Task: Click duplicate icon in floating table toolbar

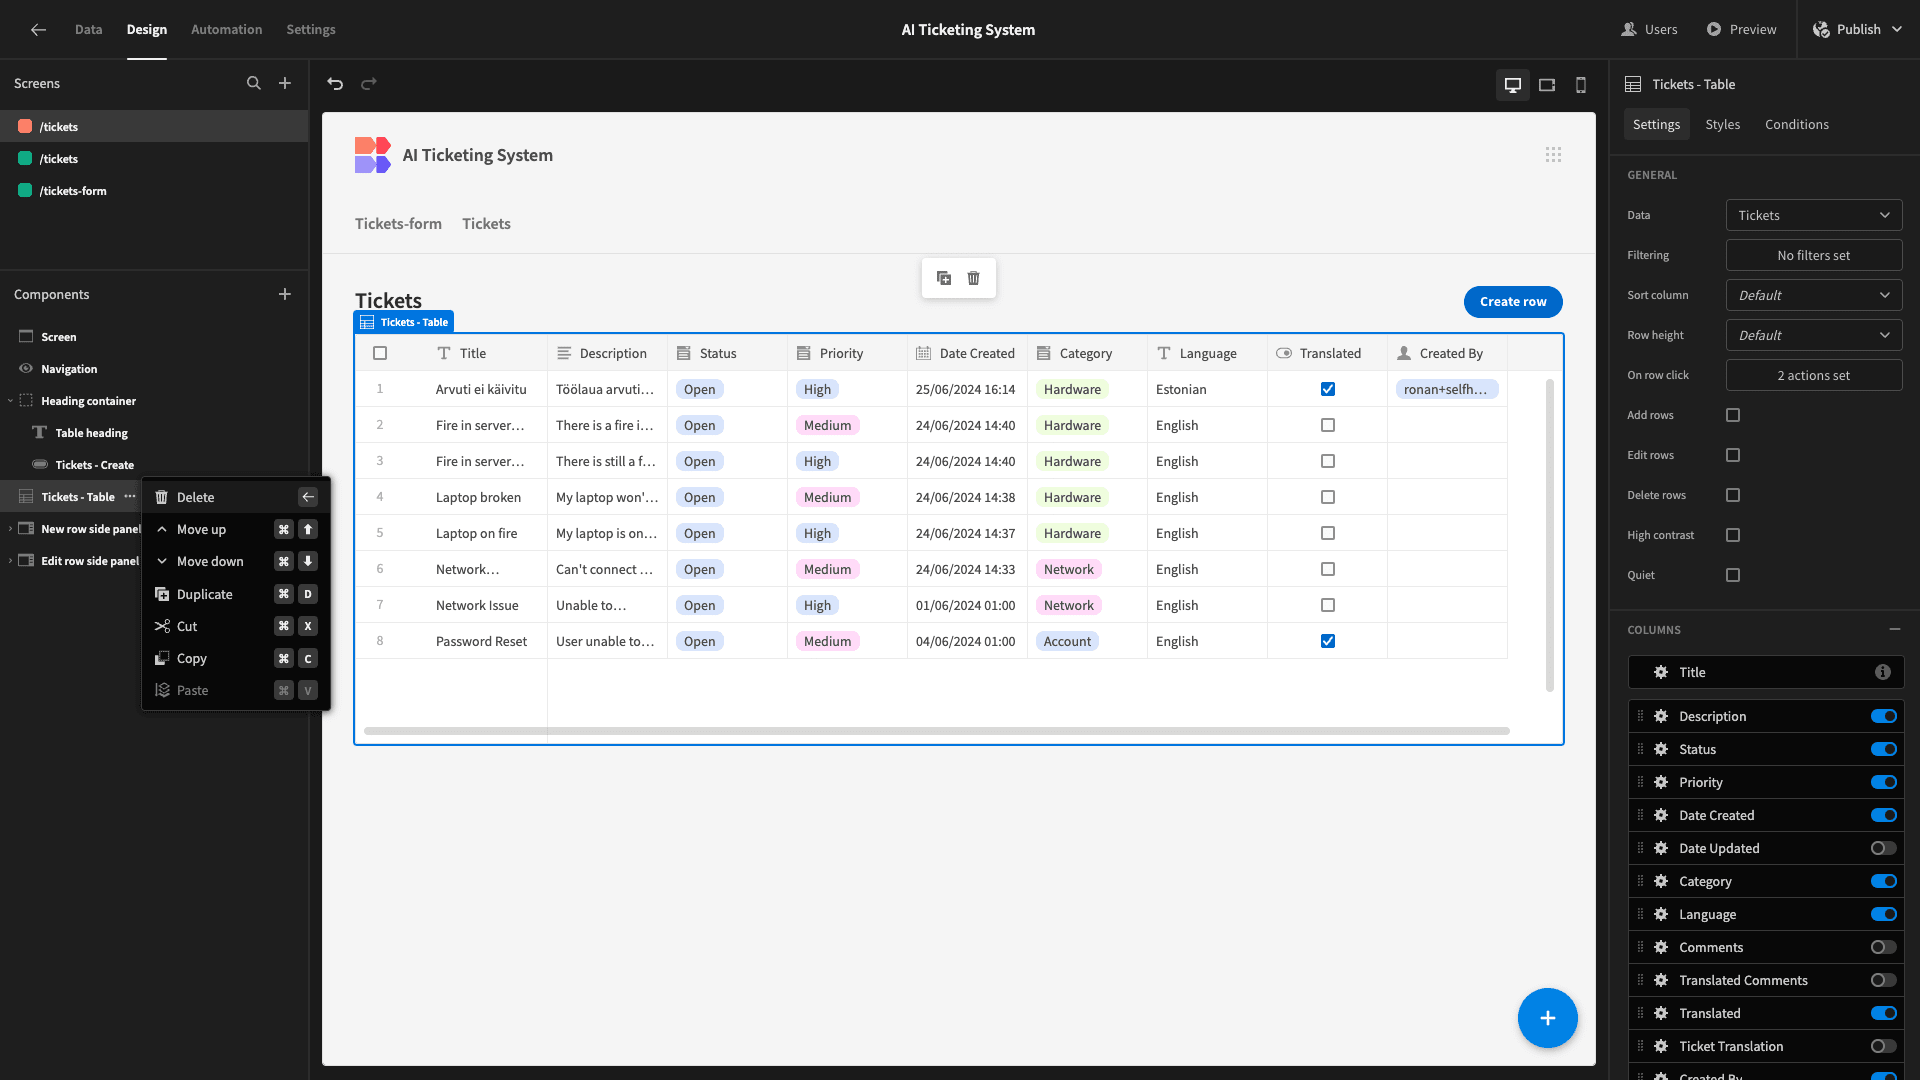Action: coord(944,278)
